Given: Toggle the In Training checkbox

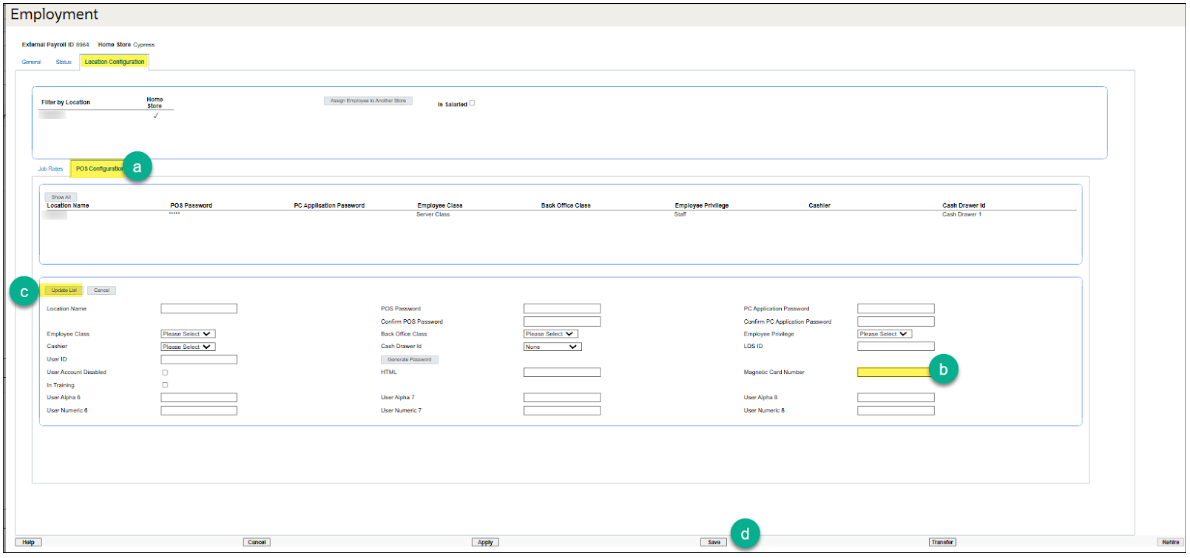Looking at the screenshot, I should coord(165,385).
